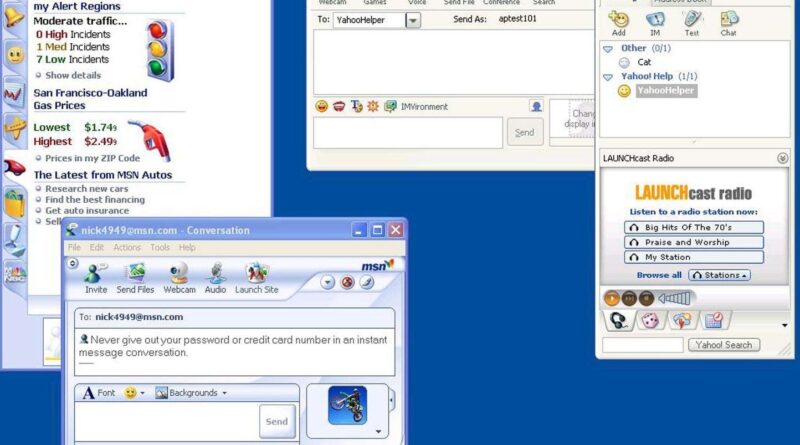Click smiley face tab in MSN sidebar

[15, 55]
